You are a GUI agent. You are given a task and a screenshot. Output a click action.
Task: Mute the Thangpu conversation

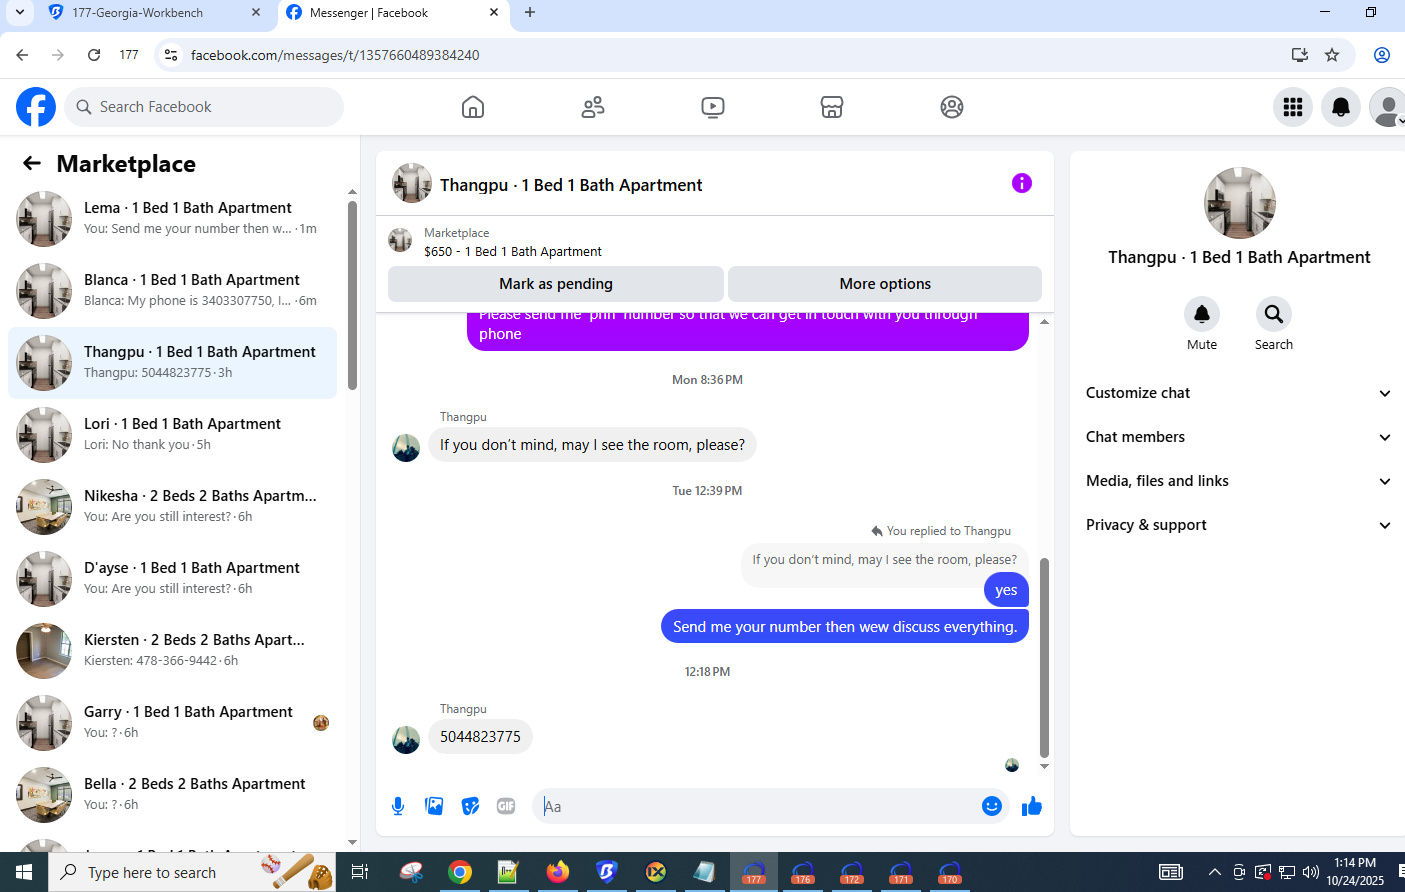pos(1202,314)
